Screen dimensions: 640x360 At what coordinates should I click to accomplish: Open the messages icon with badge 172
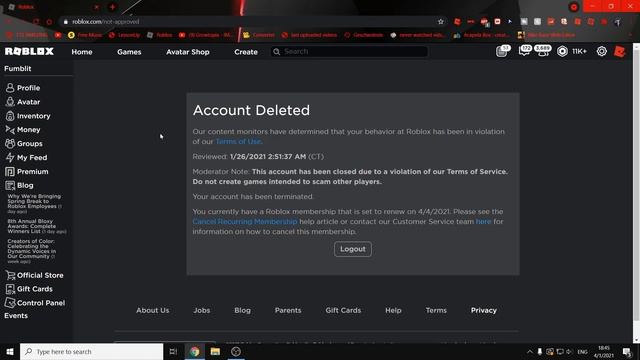coord(524,51)
